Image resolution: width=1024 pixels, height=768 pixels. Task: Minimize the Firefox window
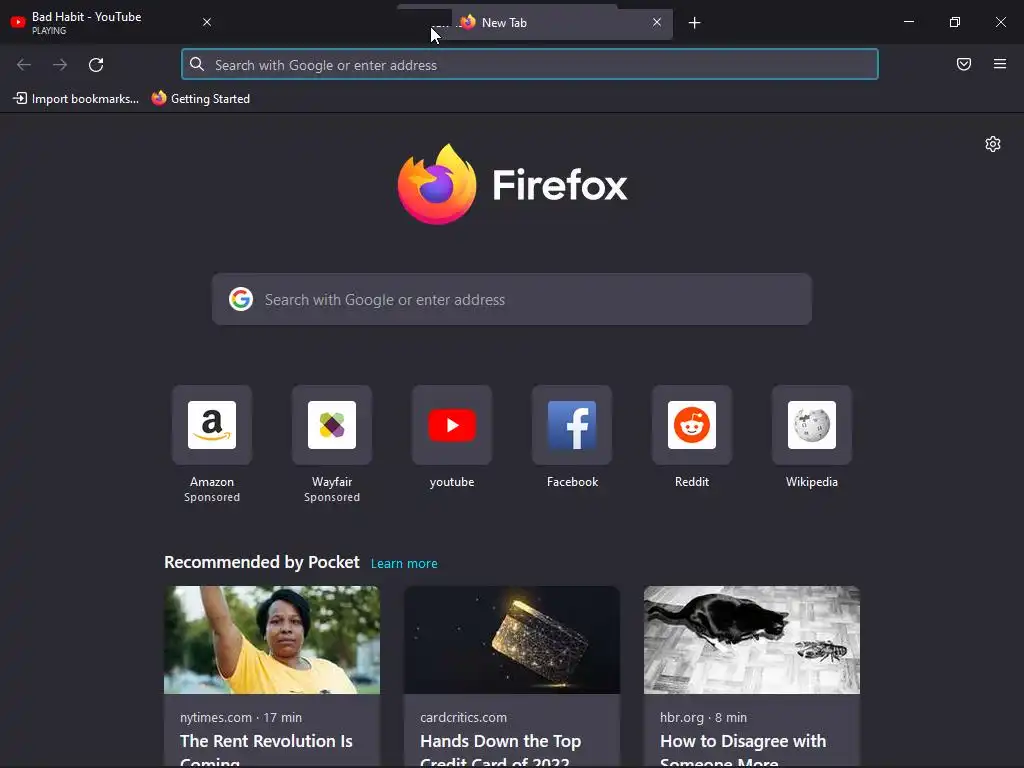pyautogui.click(x=908, y=22)
